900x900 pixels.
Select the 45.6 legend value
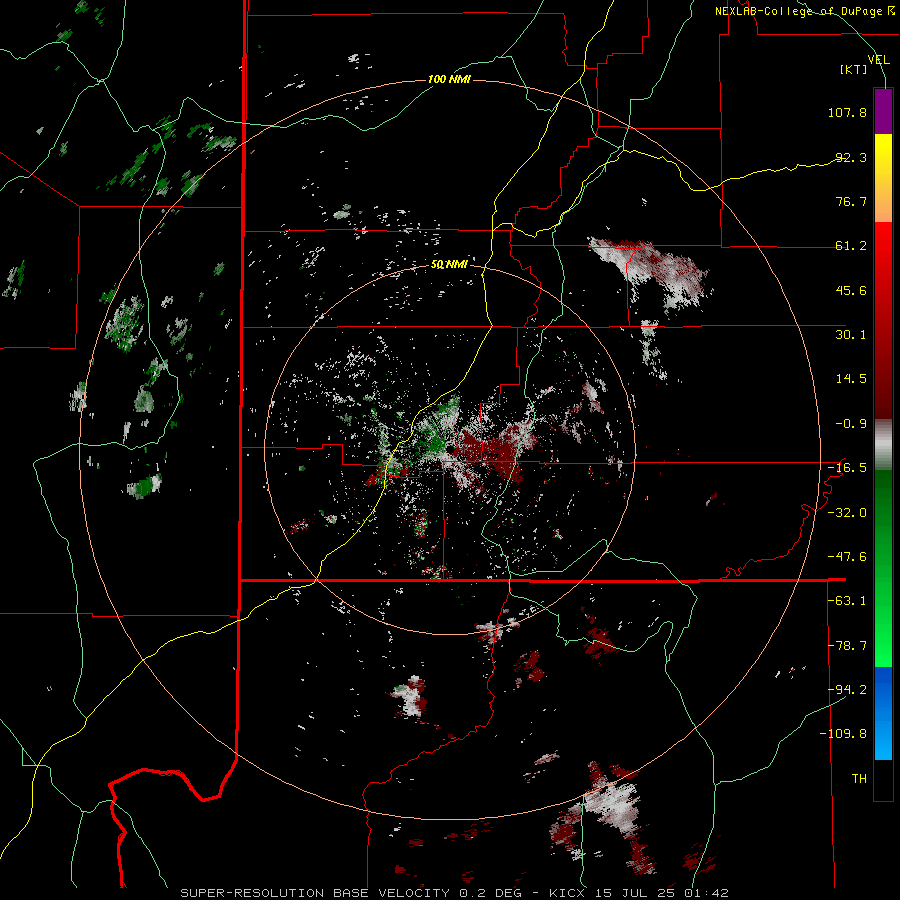click(851, 290)
